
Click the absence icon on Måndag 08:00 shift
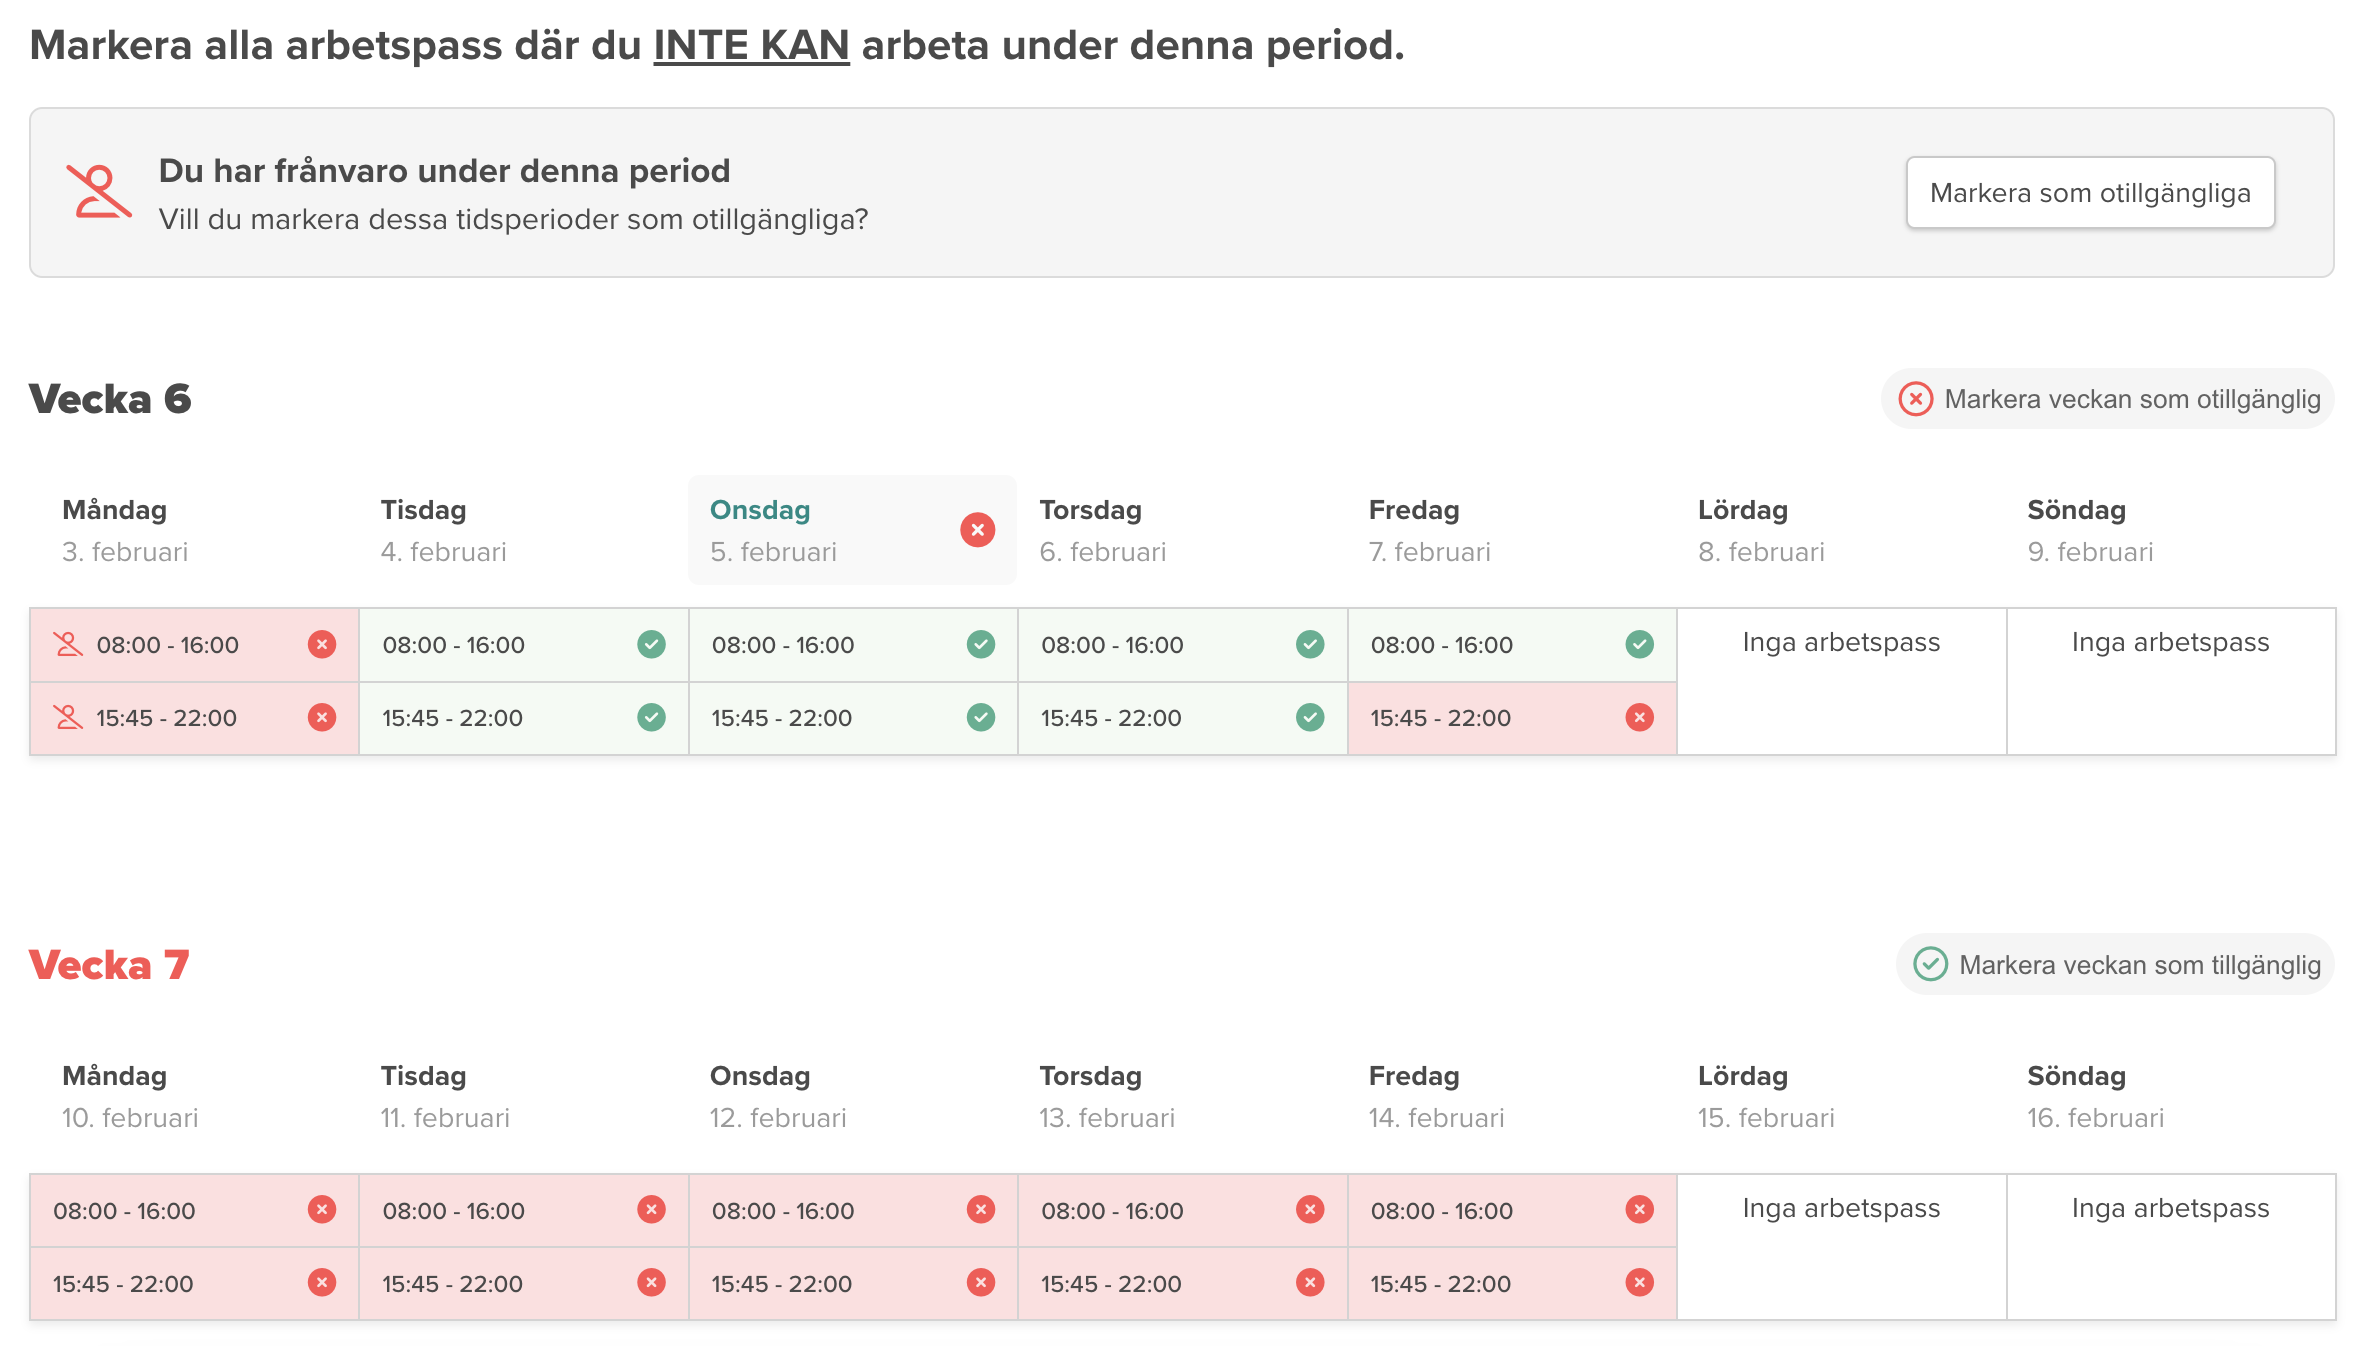(68, 645)
